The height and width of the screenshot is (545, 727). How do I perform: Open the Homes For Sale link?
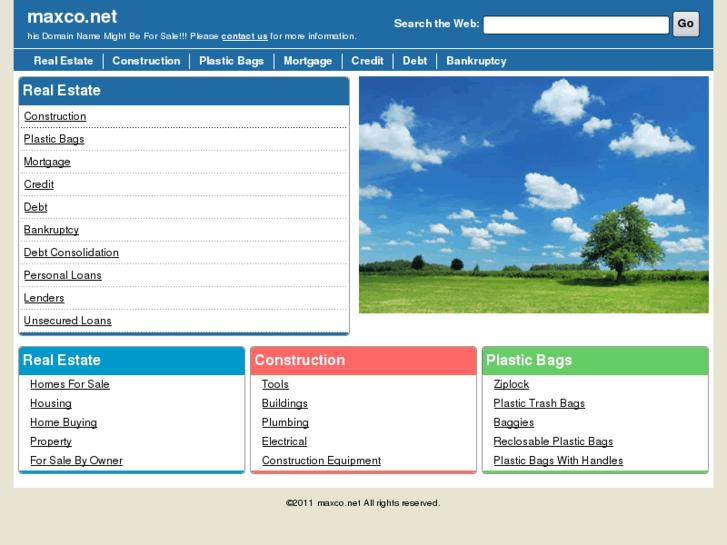tap(70, 385)
